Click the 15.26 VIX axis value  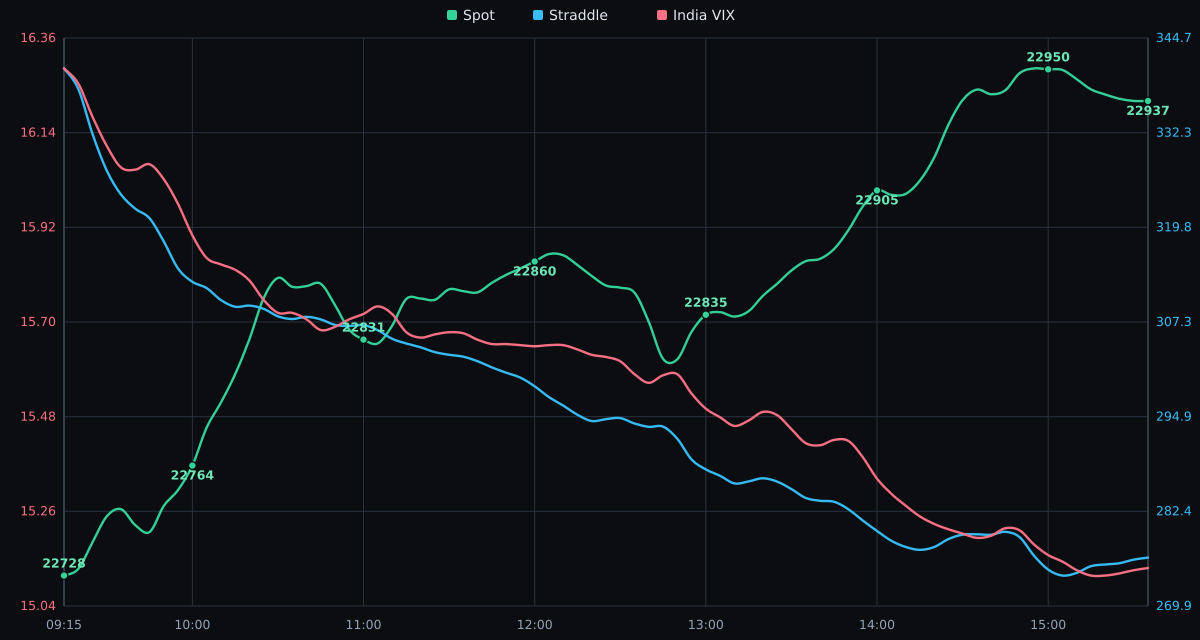[38, 511]
